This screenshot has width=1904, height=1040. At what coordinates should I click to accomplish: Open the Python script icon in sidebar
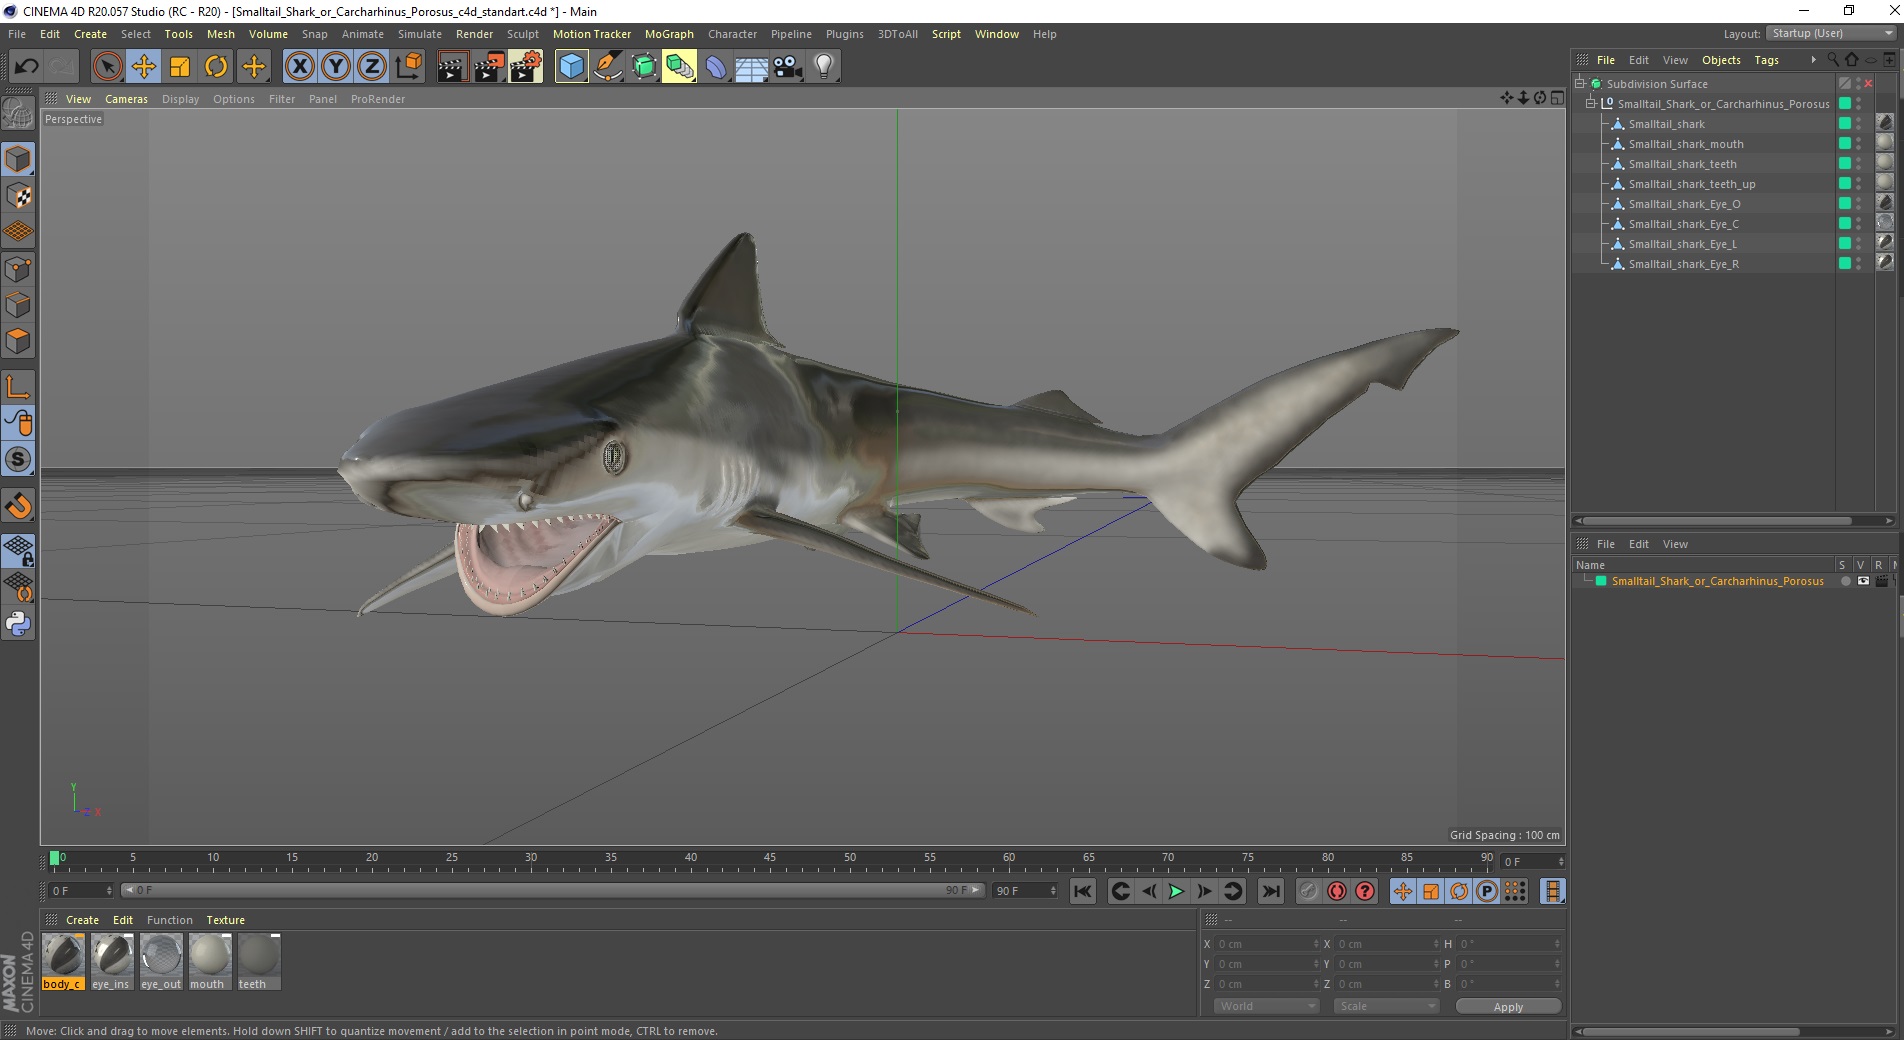click(18, 624)
